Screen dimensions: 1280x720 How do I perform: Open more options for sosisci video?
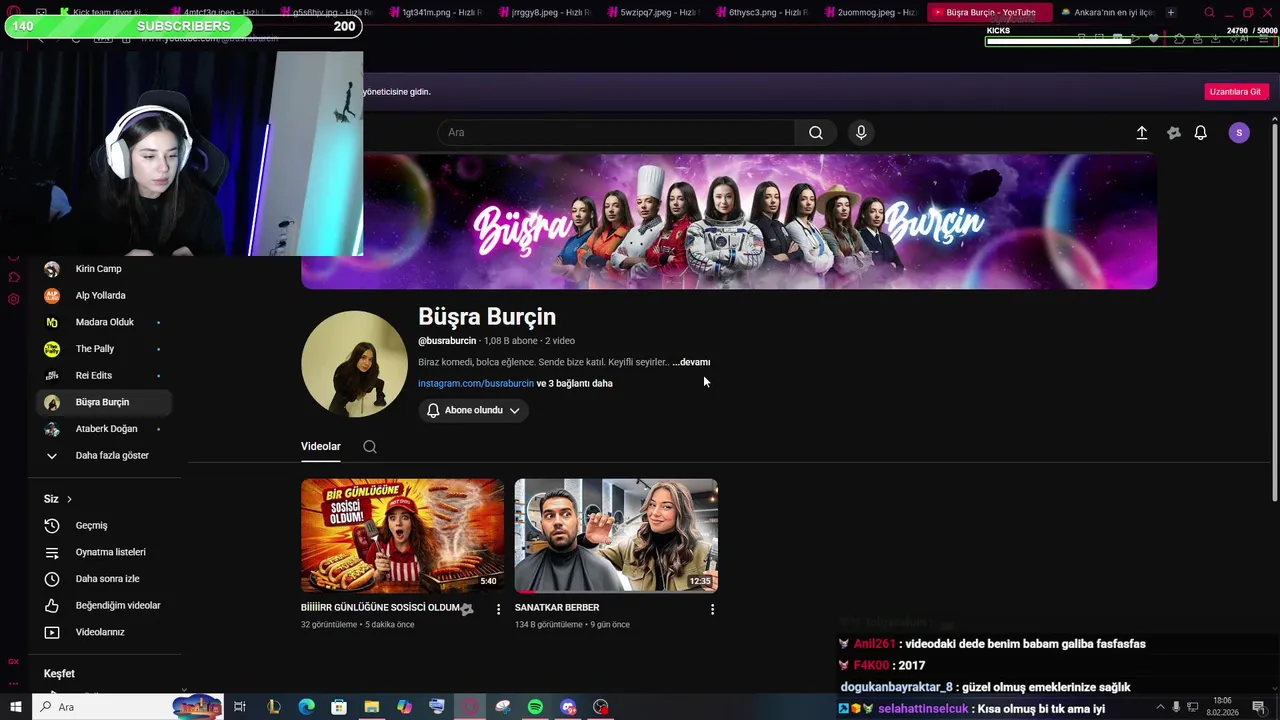[498, 609]
